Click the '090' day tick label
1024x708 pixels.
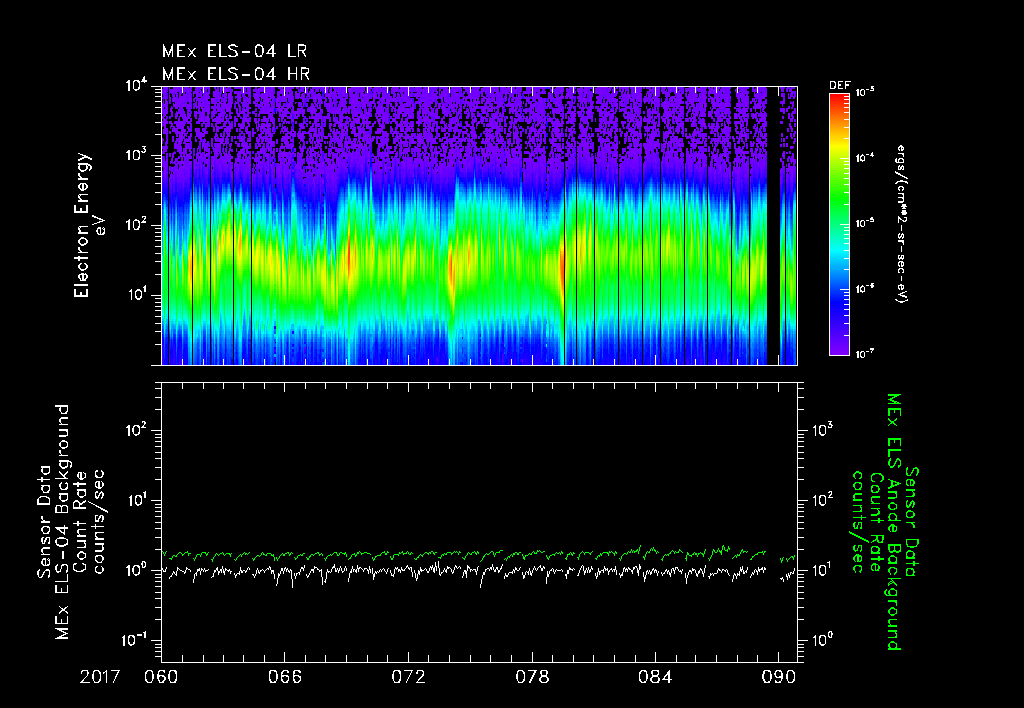[x=779, y=677]
